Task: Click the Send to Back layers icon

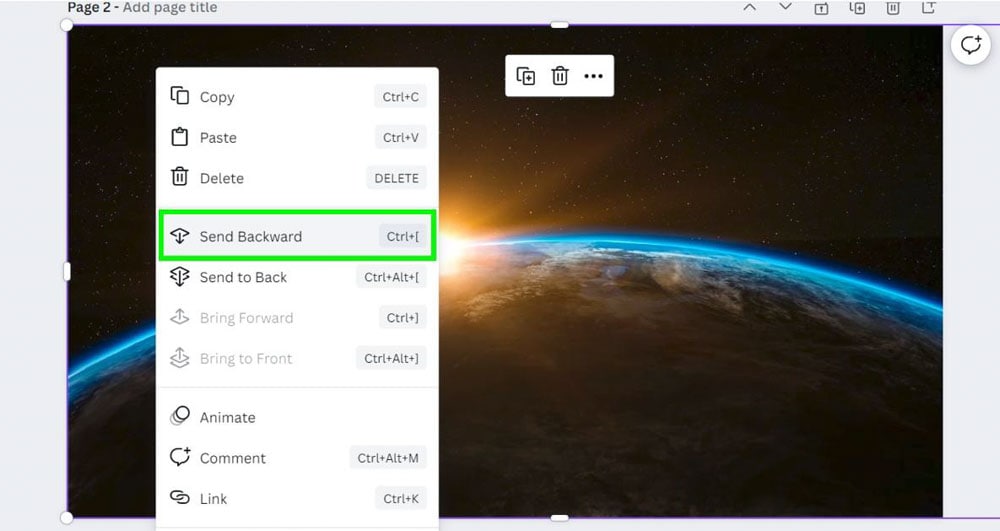Action: pyautogui.click(x=180, y=277)
